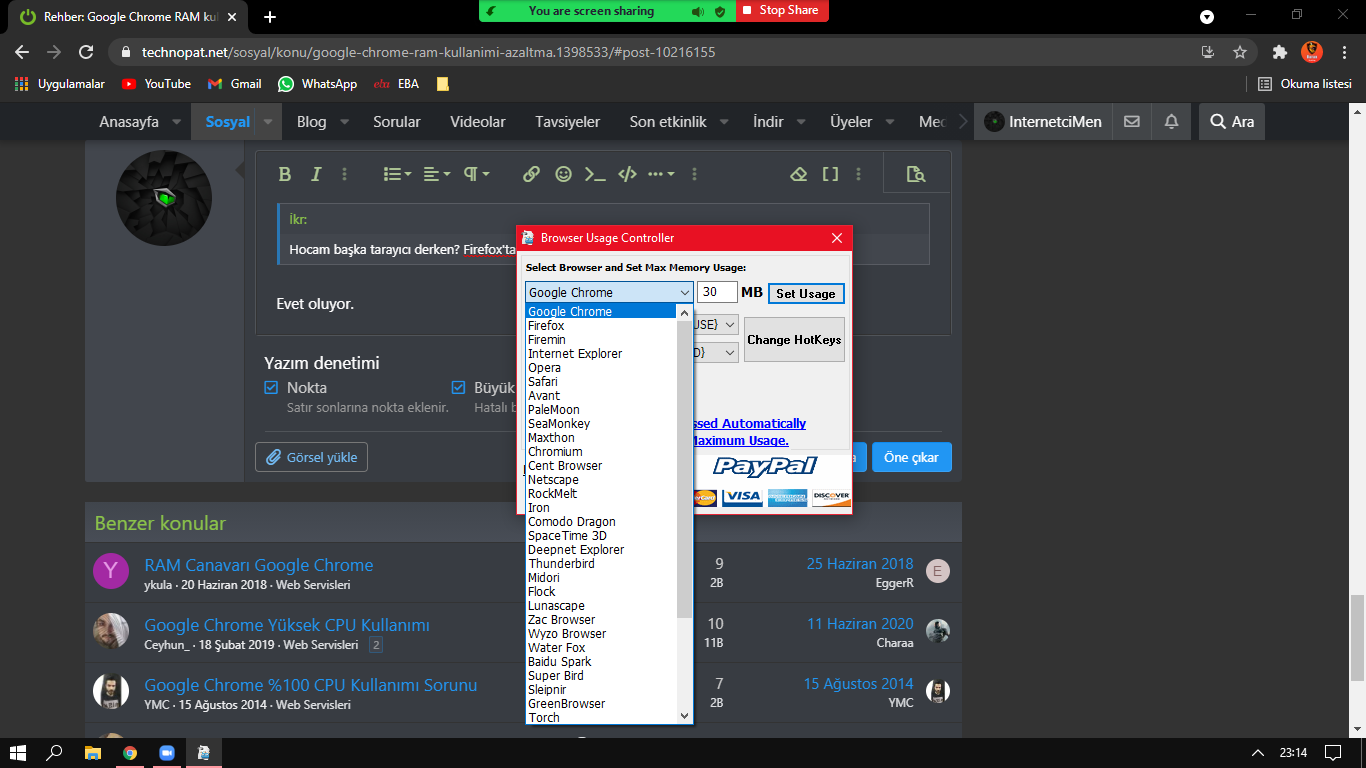This screenshot has height=768, width=1366.
Task: Click the Ara search button
Action: click(x=1232, y=122)
